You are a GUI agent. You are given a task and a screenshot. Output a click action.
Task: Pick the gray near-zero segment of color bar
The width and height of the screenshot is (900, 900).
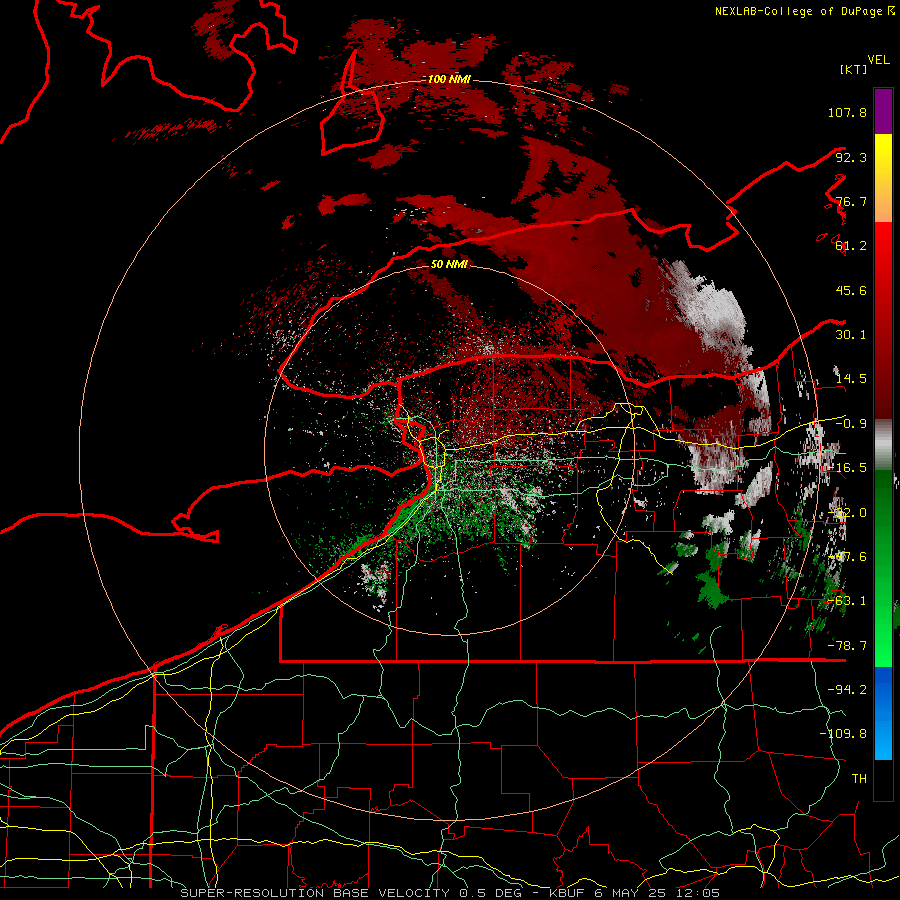[x=883, y=445]
